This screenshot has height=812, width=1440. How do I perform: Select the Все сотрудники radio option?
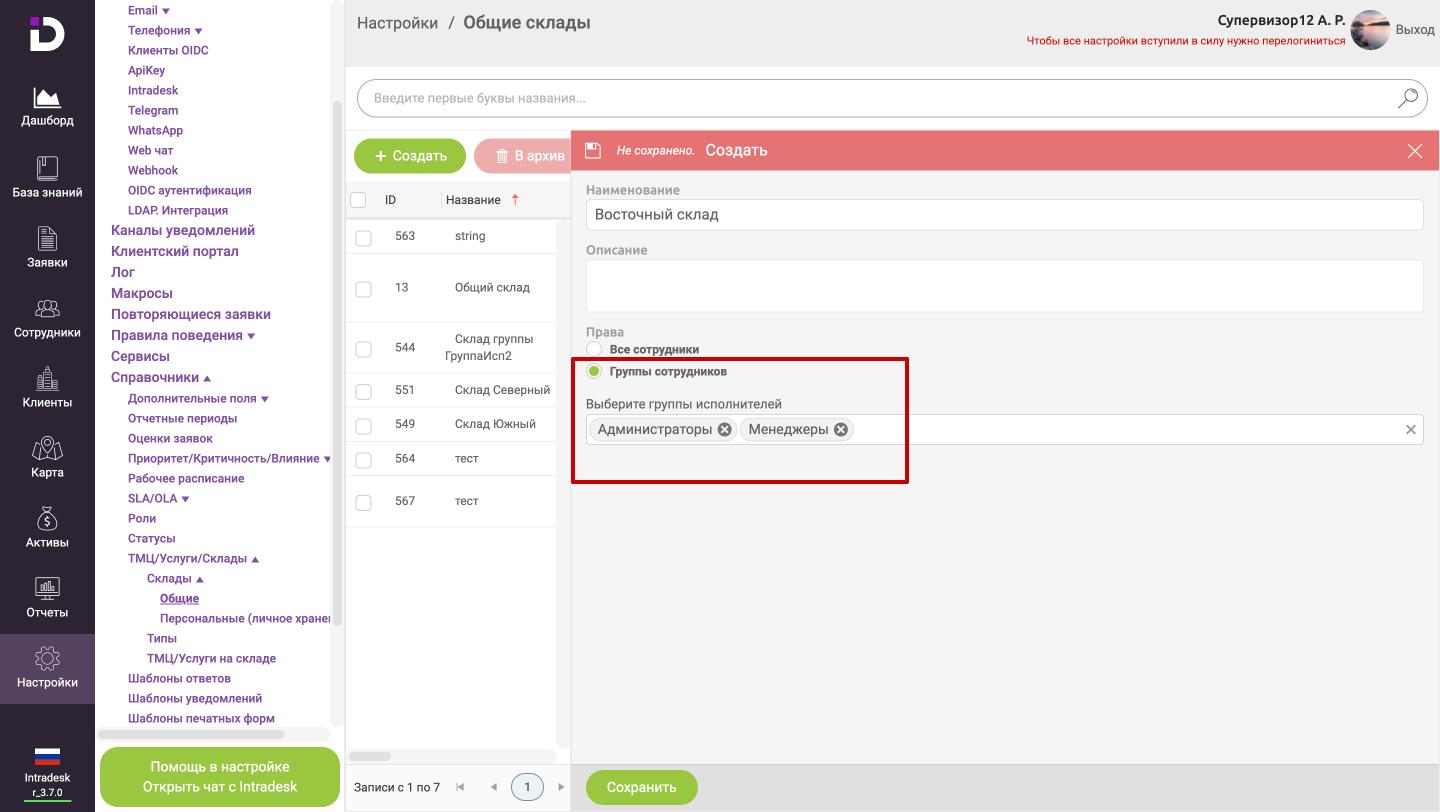click(594, 349)
